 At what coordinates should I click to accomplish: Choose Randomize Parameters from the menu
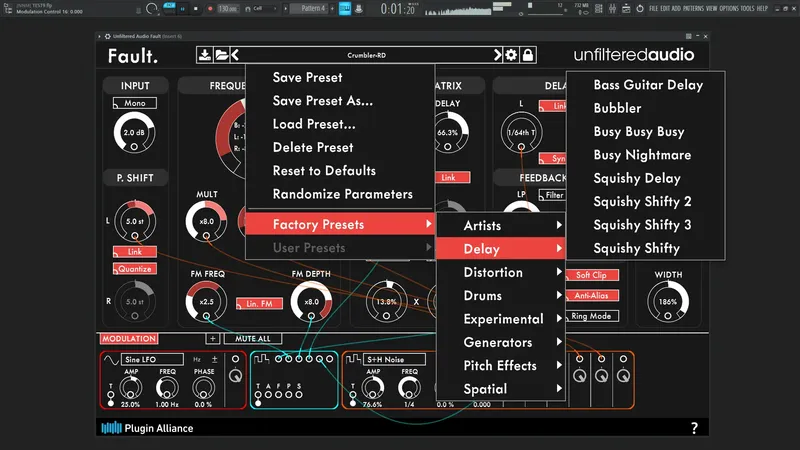point(340,194)
